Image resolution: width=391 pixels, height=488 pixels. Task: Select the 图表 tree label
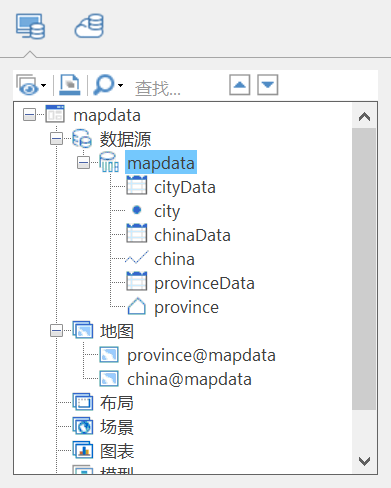coord(117,451)
